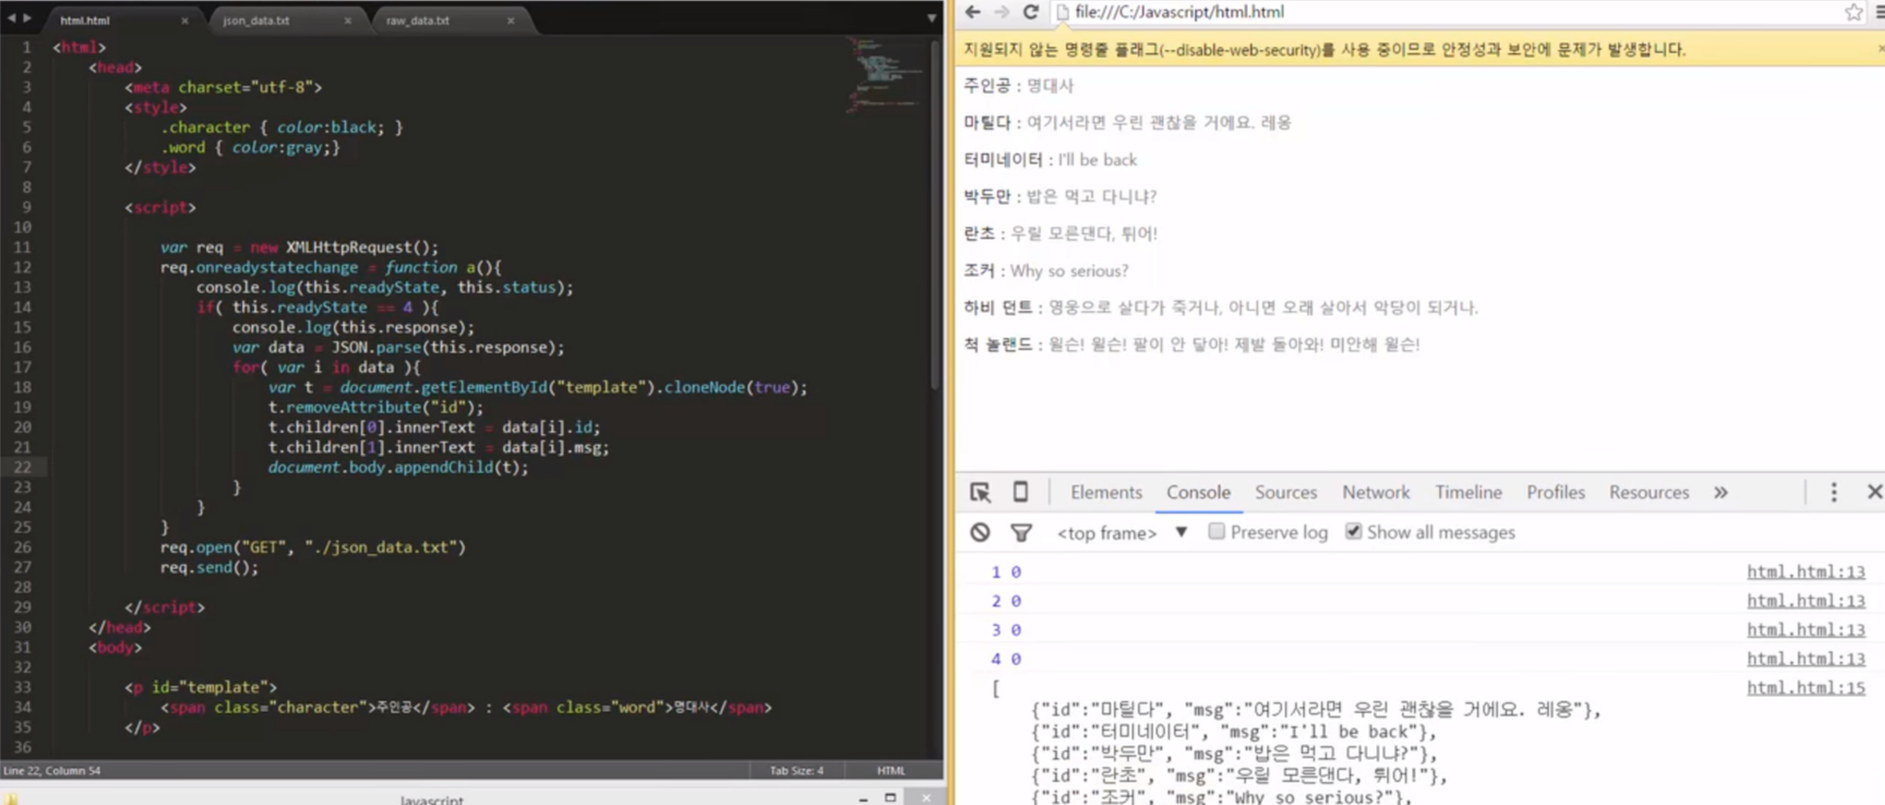Select the Console tab
This screenshot has width=1885, height=805.
1198,492
